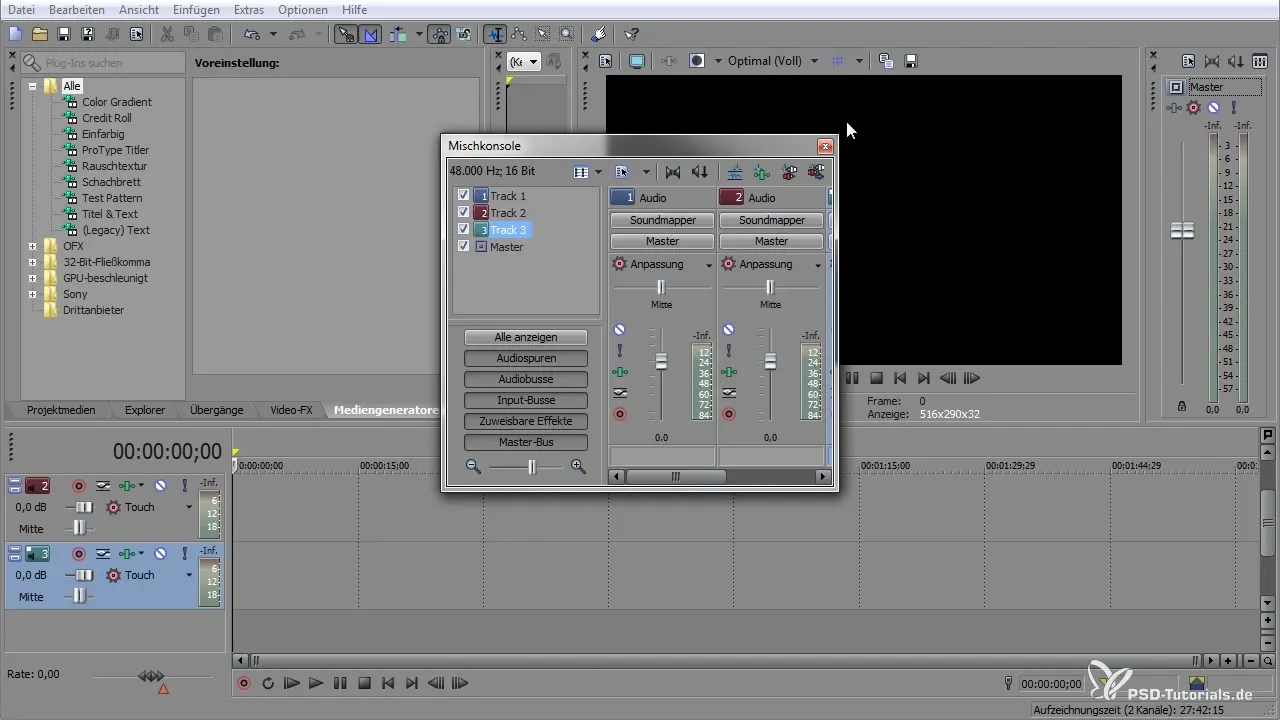Viewport: 1280px width, 720px height.
Task: Click the Stop button in timeline transport
Action: click(364, 684)
